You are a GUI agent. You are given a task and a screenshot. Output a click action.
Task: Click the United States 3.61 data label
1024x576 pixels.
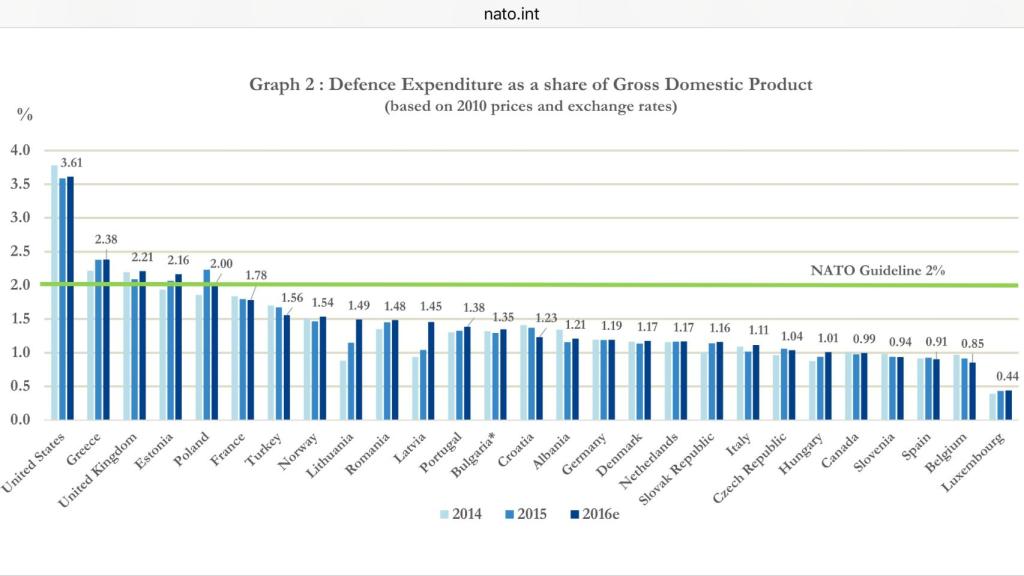(70, 162)
